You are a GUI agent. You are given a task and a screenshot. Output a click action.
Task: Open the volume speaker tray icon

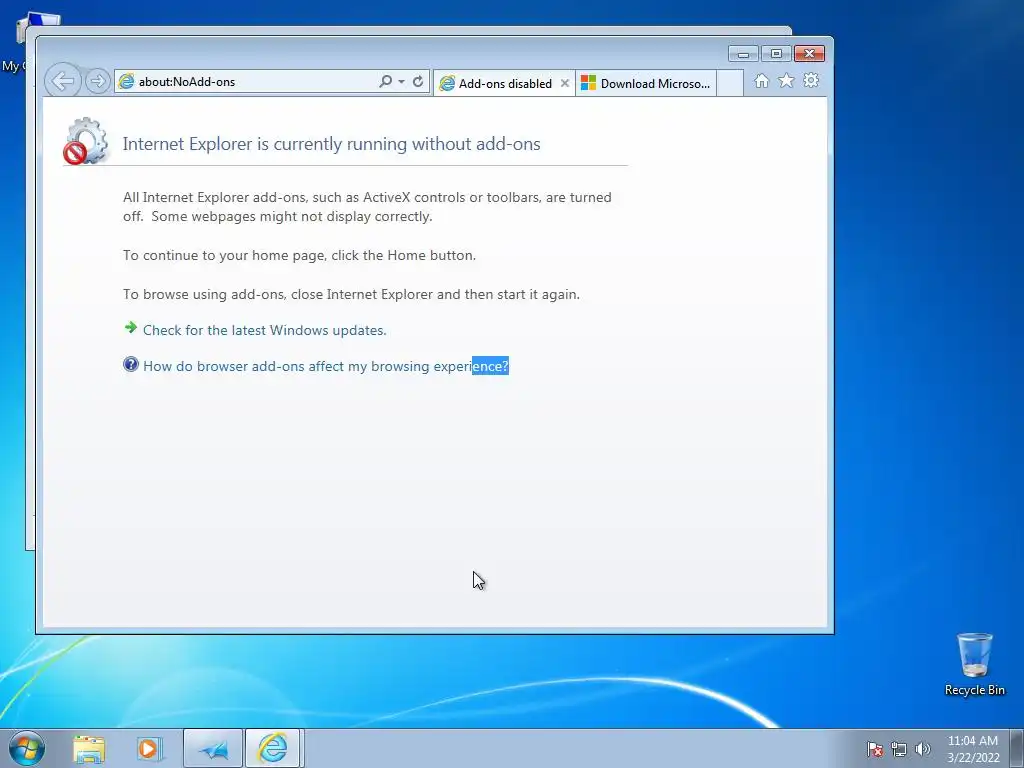[923, 749]
